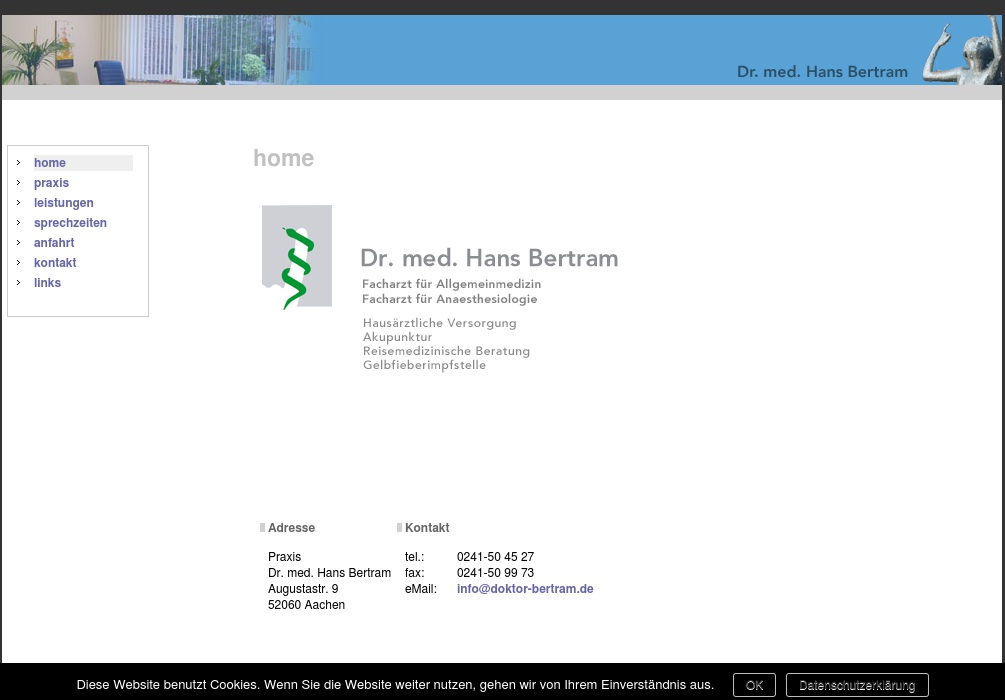Click the arrow icon beside "praxis"
Image resolution: width=1005 pixels, height=700 pixels.
(19, 183)
